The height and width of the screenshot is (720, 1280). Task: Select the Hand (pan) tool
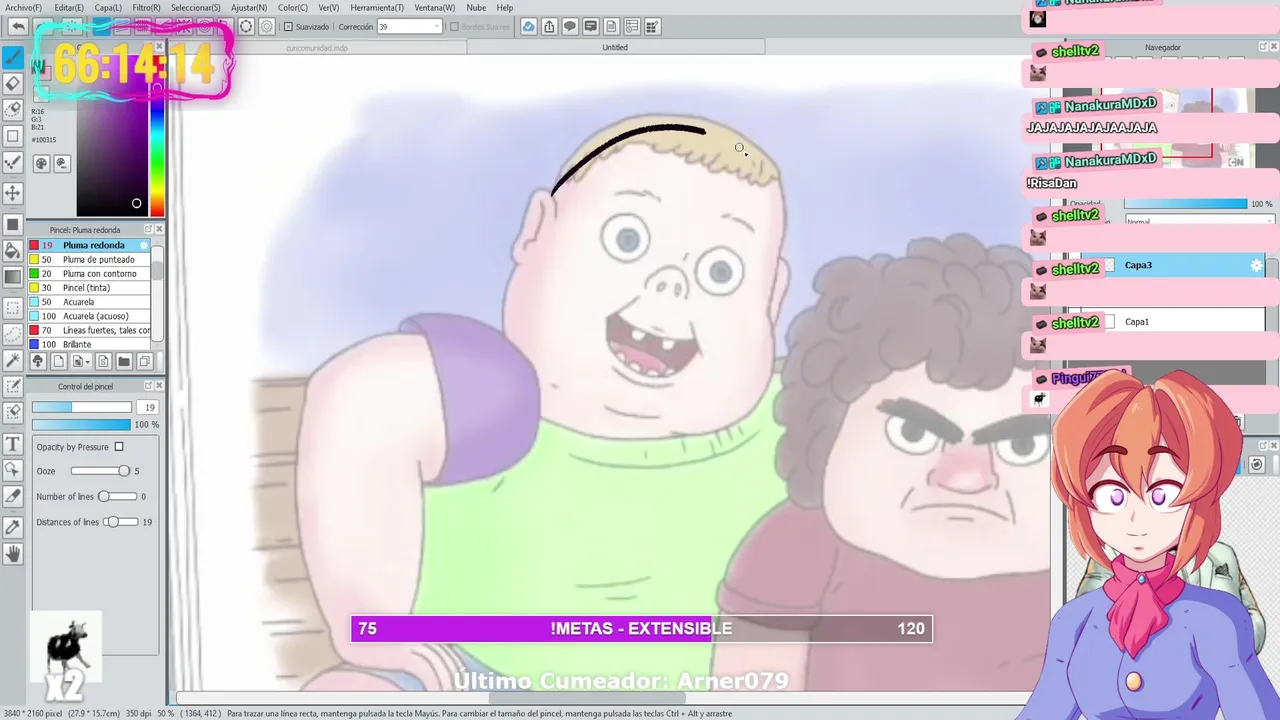[x=13, y=553]
